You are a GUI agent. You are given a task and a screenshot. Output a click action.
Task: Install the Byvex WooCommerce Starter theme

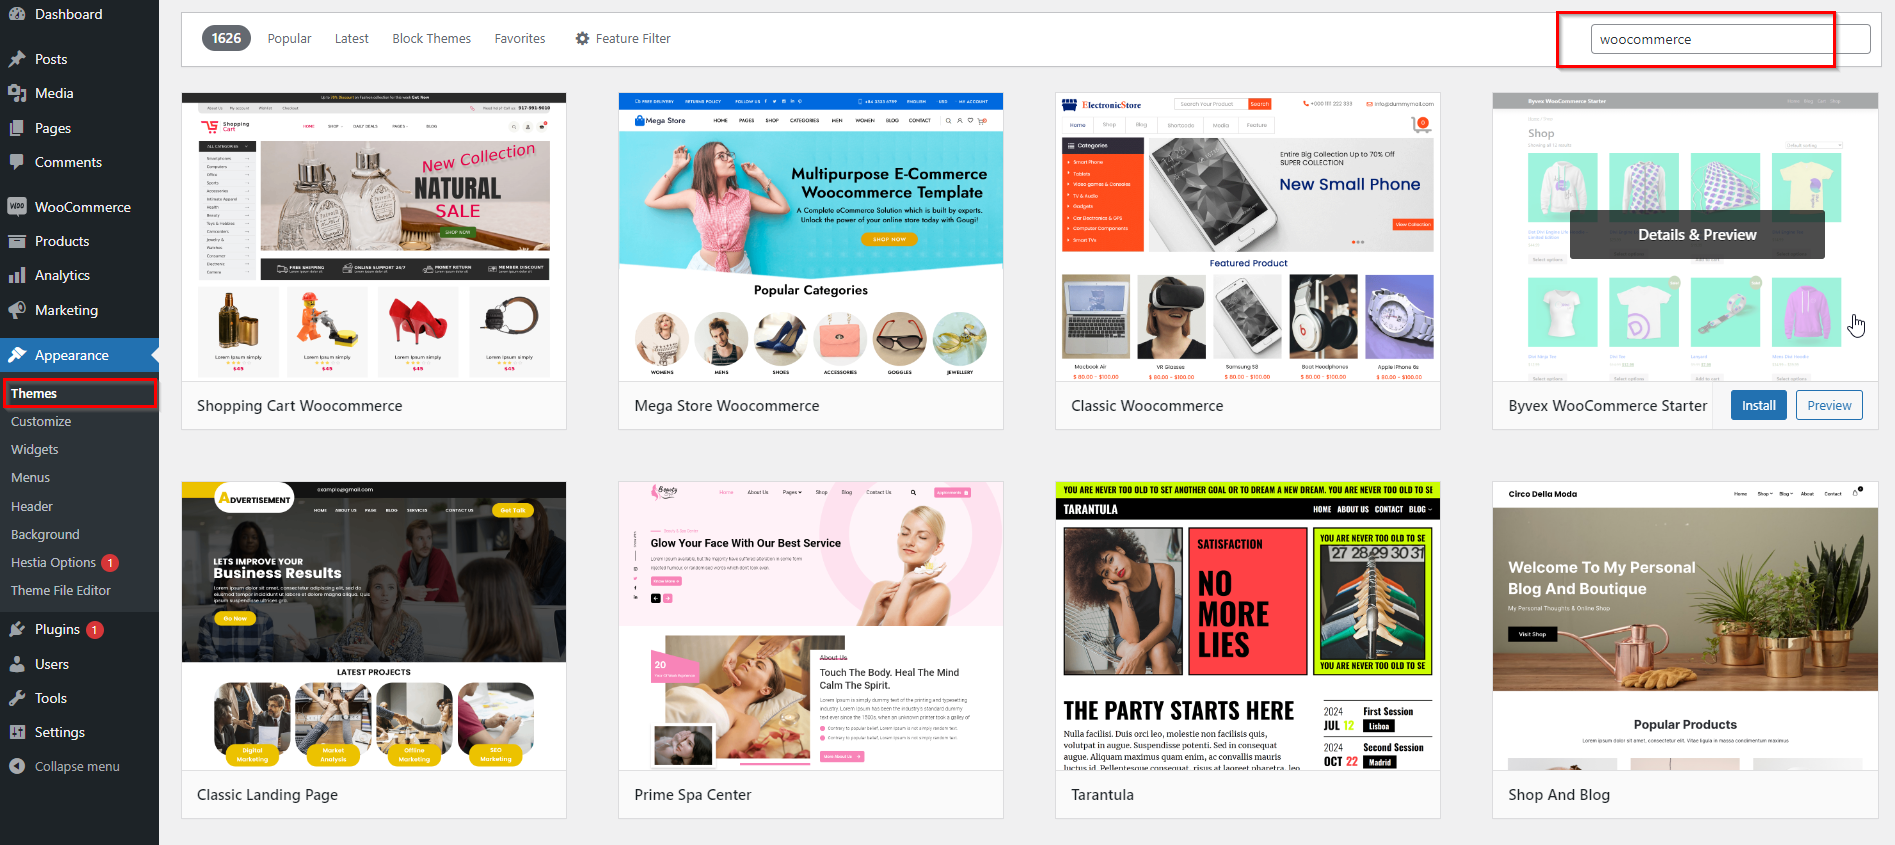[1758, 405]
